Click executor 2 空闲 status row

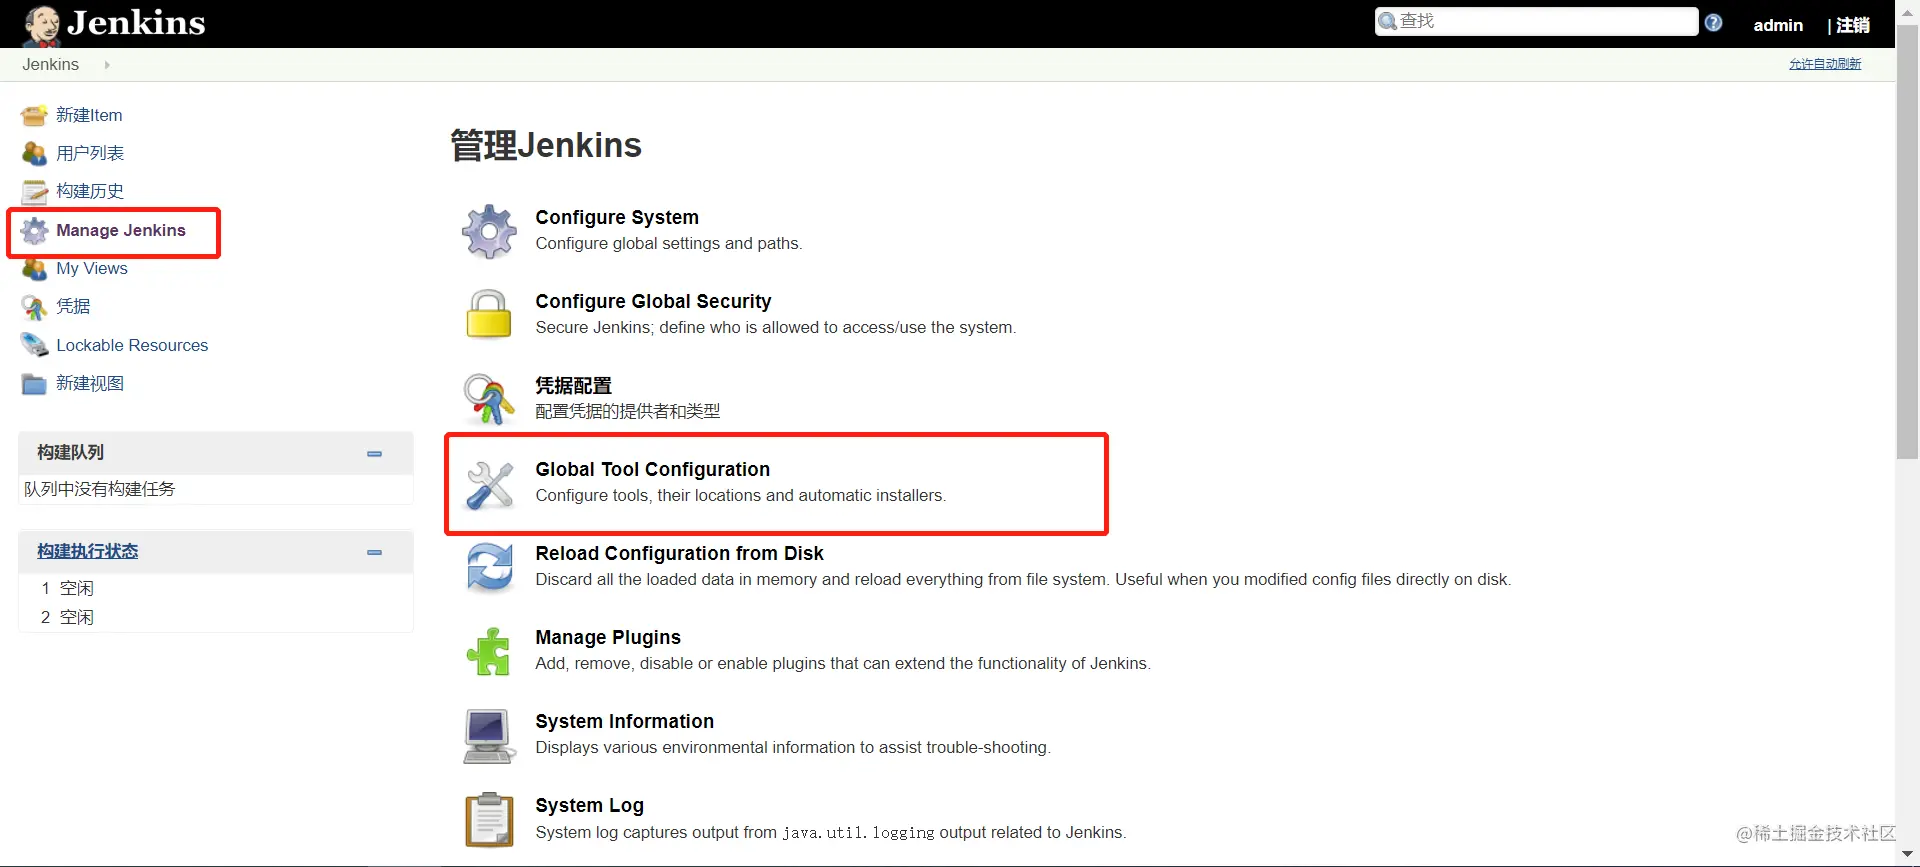(215, 617)
